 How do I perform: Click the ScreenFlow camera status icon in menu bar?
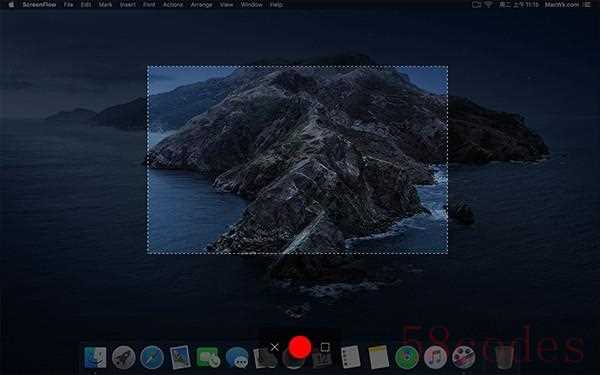coord(476,5)
